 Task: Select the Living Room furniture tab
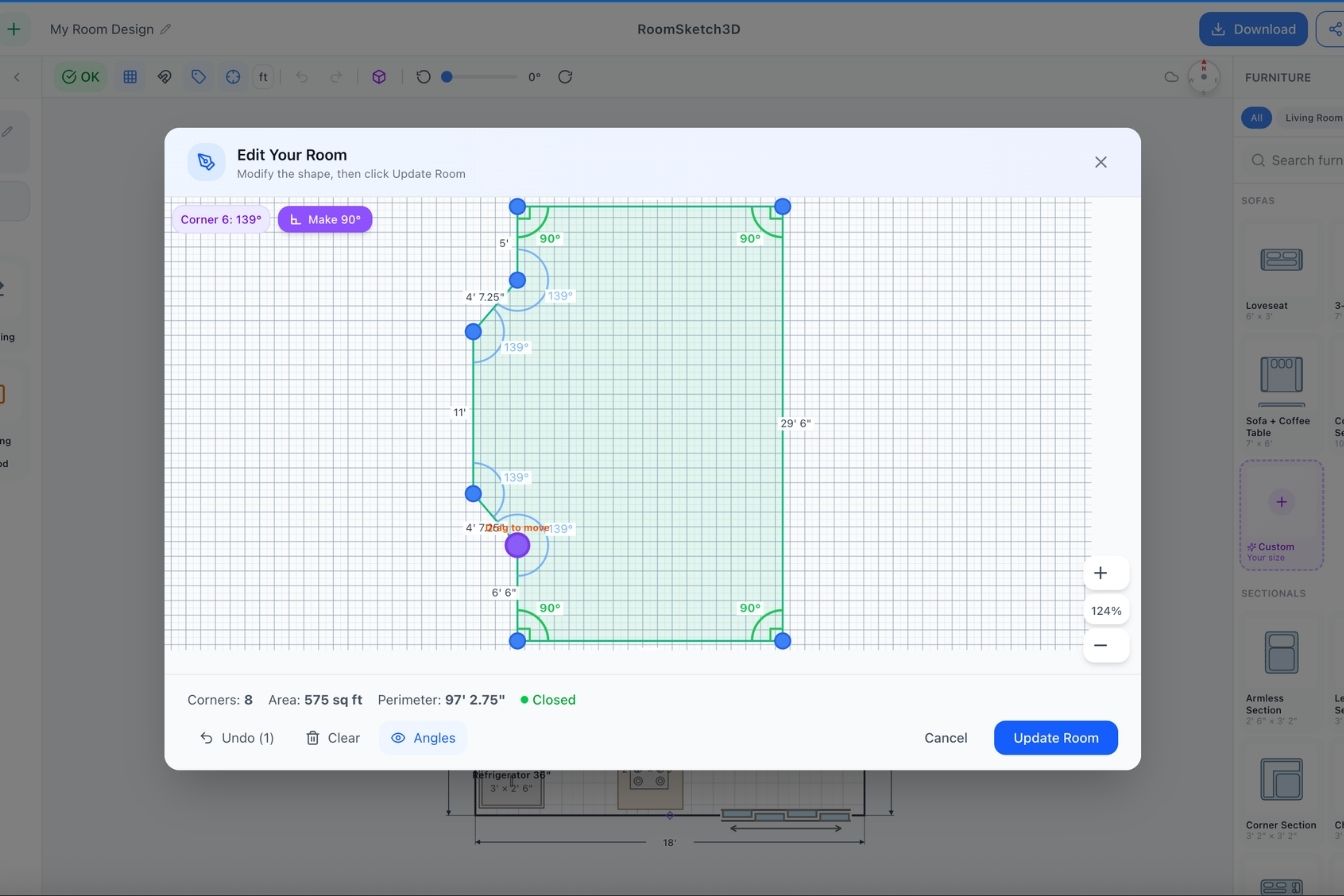click(x=1313, y=118)
